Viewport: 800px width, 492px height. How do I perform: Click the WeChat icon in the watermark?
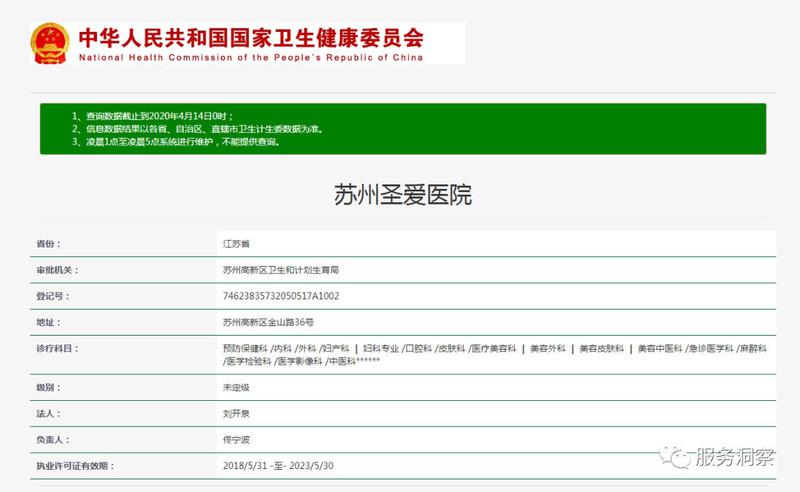(680, 457)
